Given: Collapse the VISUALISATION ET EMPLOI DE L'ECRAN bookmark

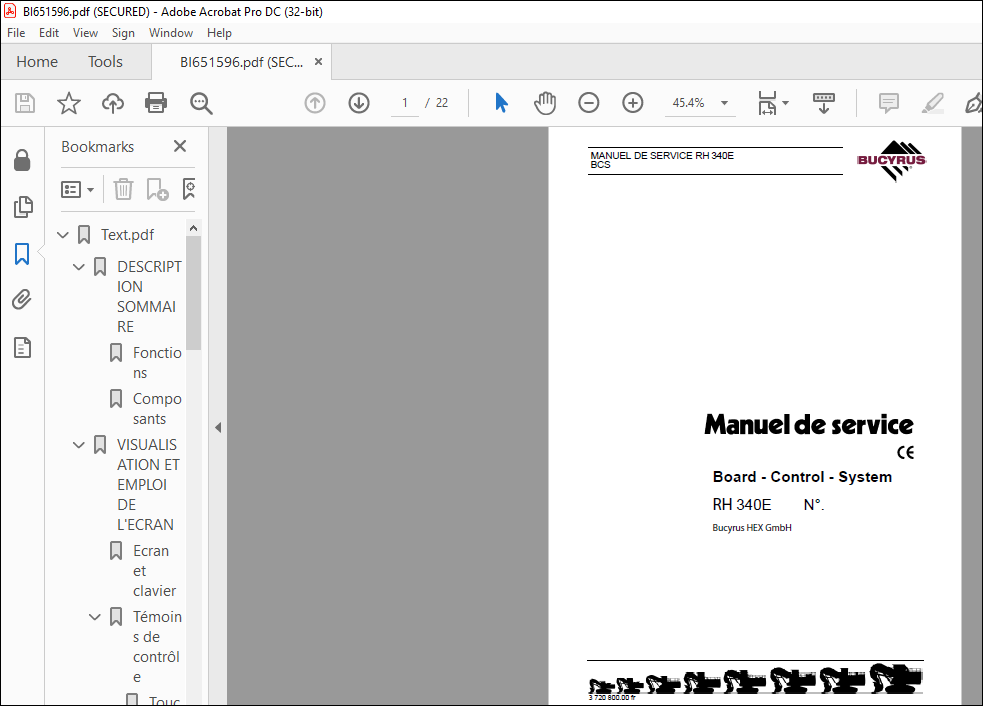Looking at the screenshot, I should point(79,445).
